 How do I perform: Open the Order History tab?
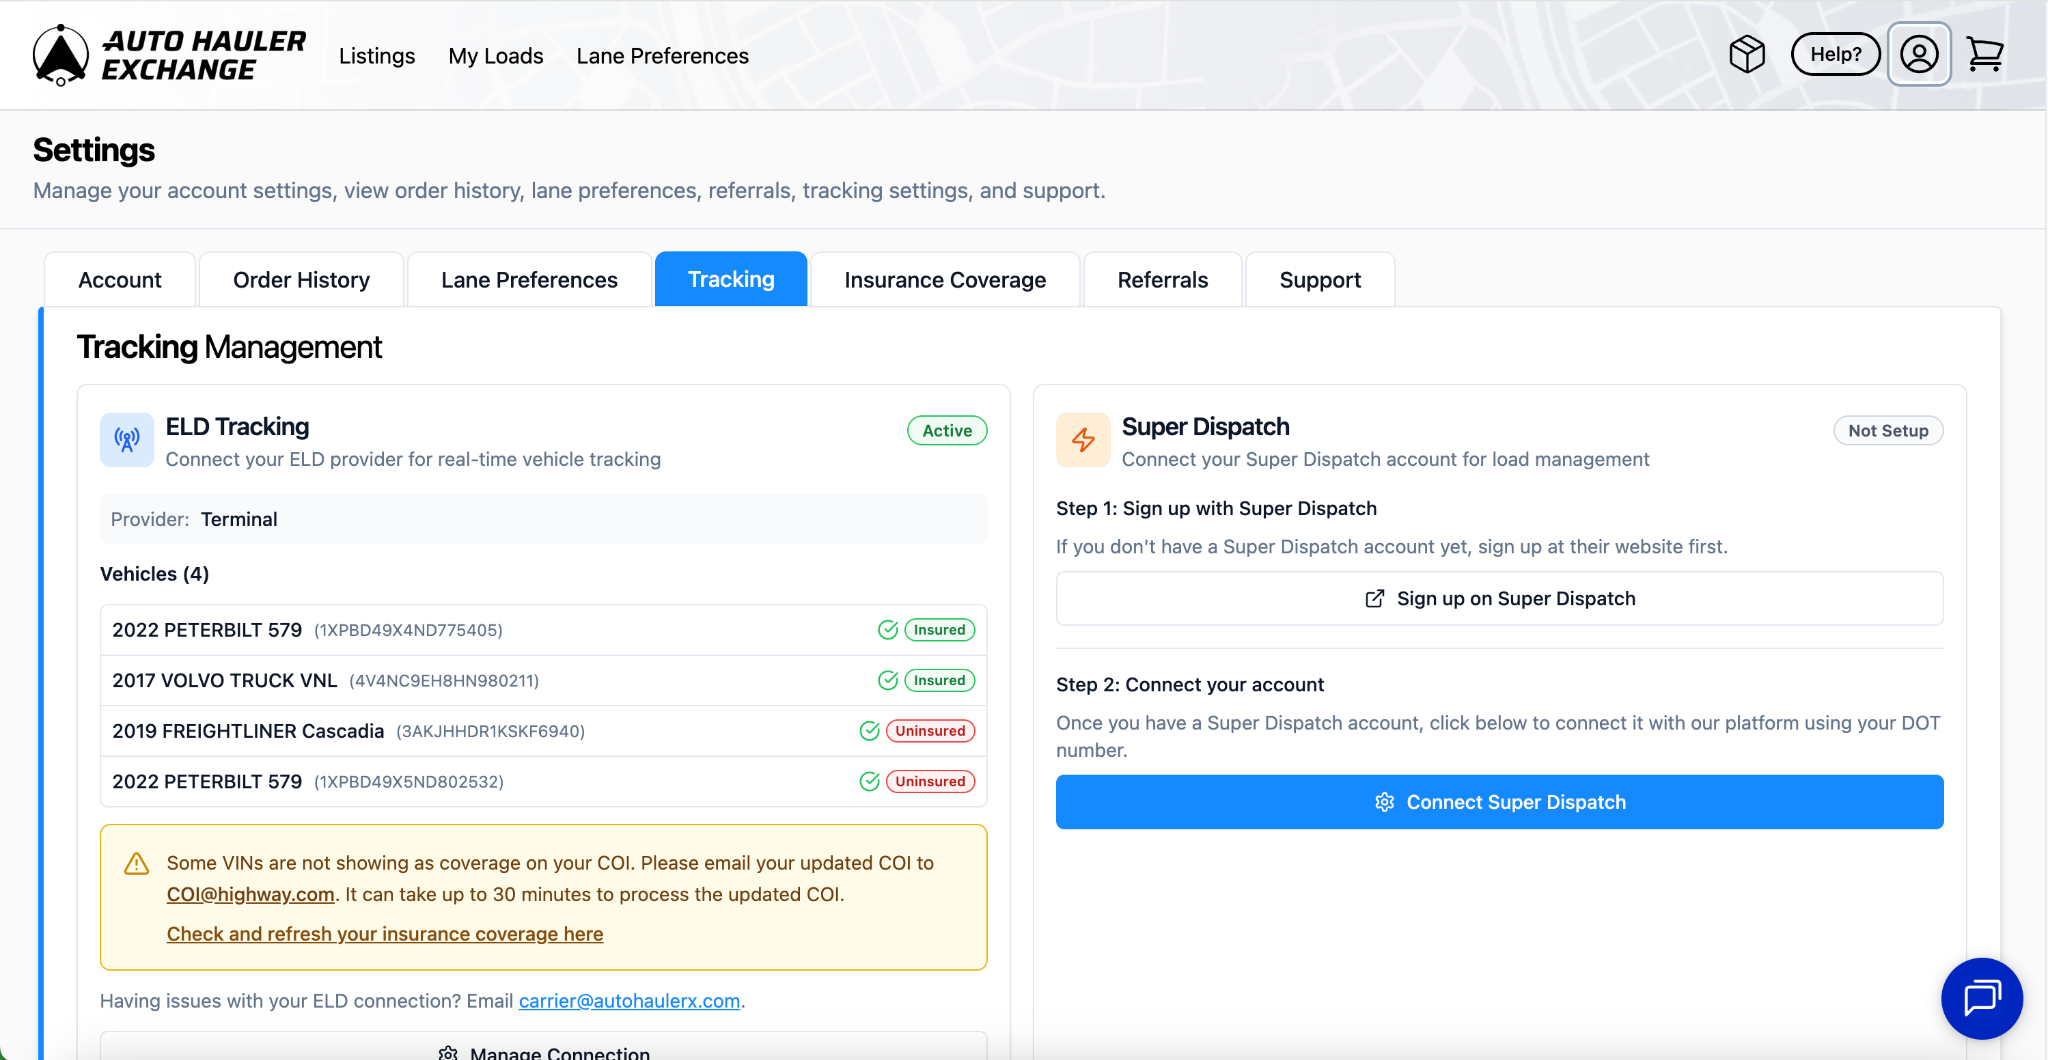point(301,280)
